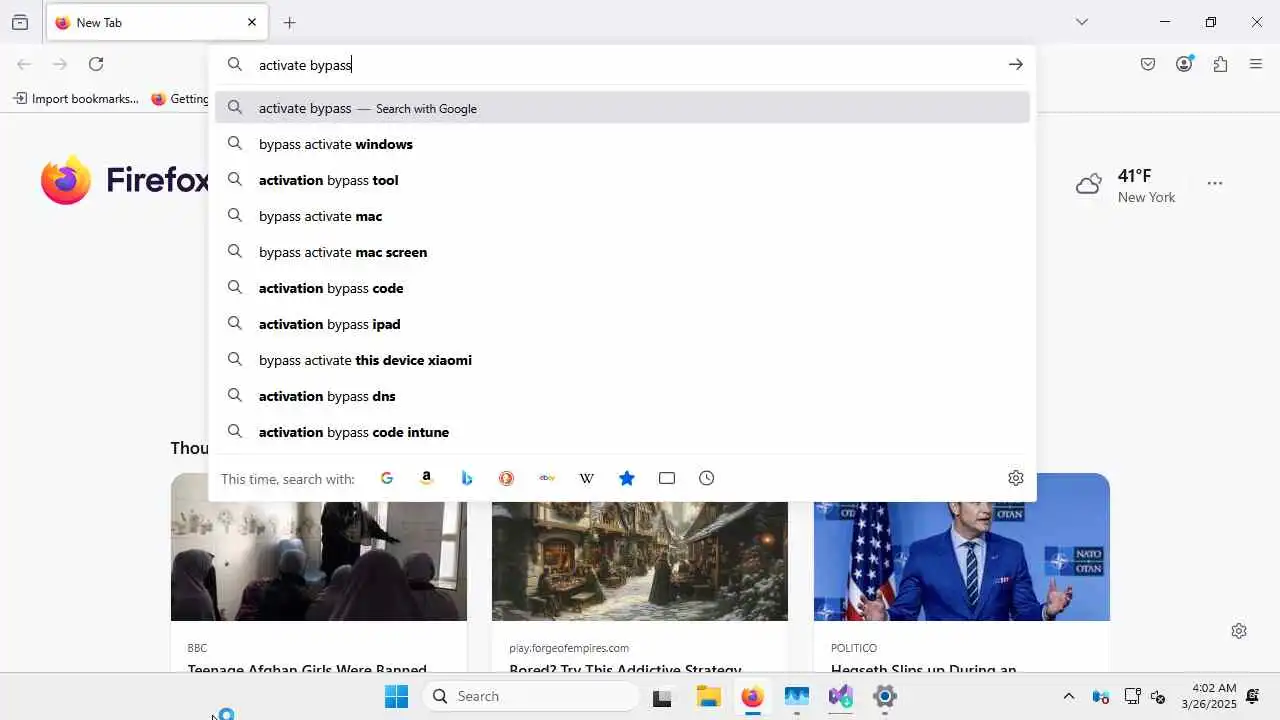
Task: Open search settings gear in dropdown
Action: (1016, 478)
